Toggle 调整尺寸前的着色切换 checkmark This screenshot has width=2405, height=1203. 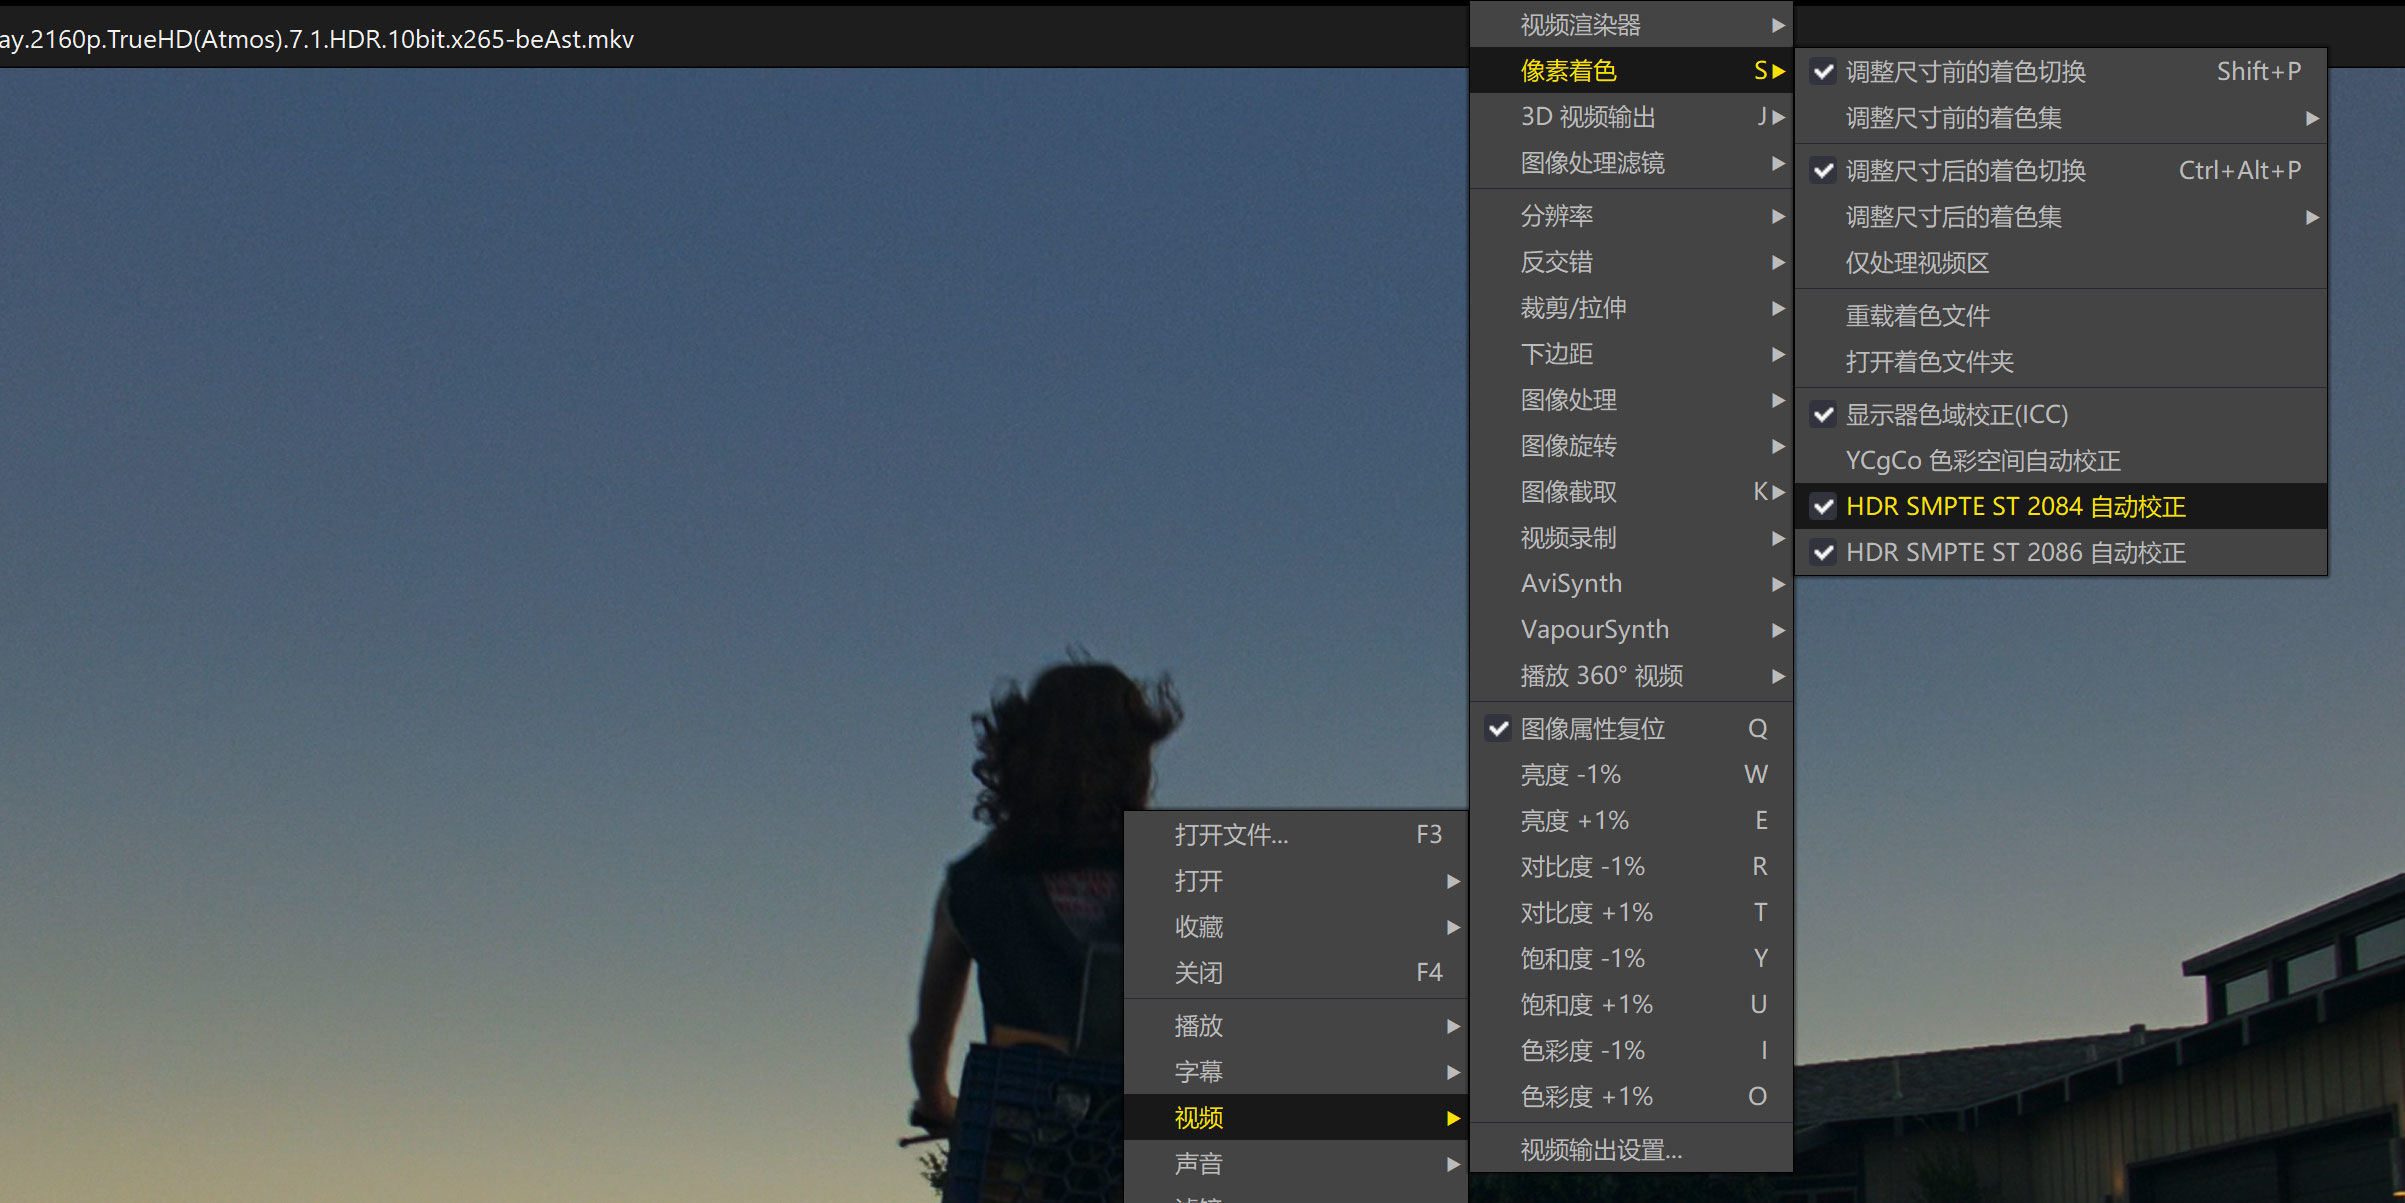[1824, 72]
